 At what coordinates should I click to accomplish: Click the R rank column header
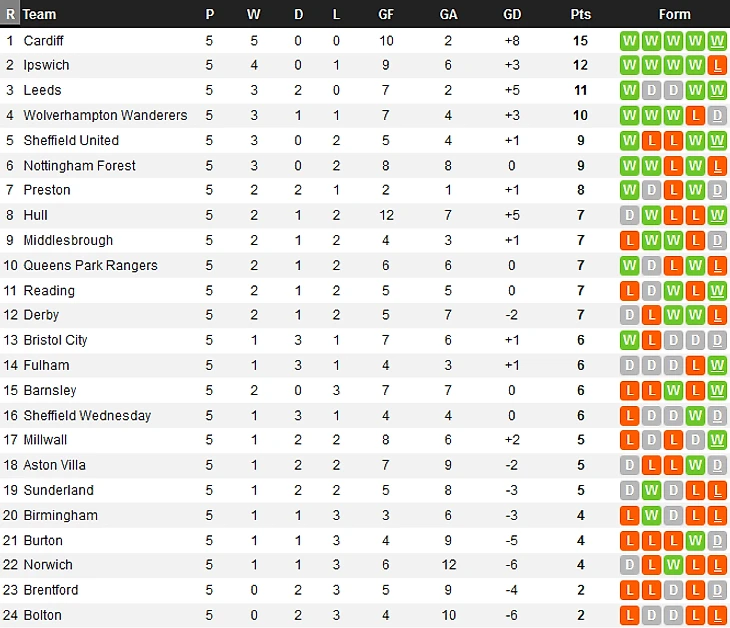(10, 14)
